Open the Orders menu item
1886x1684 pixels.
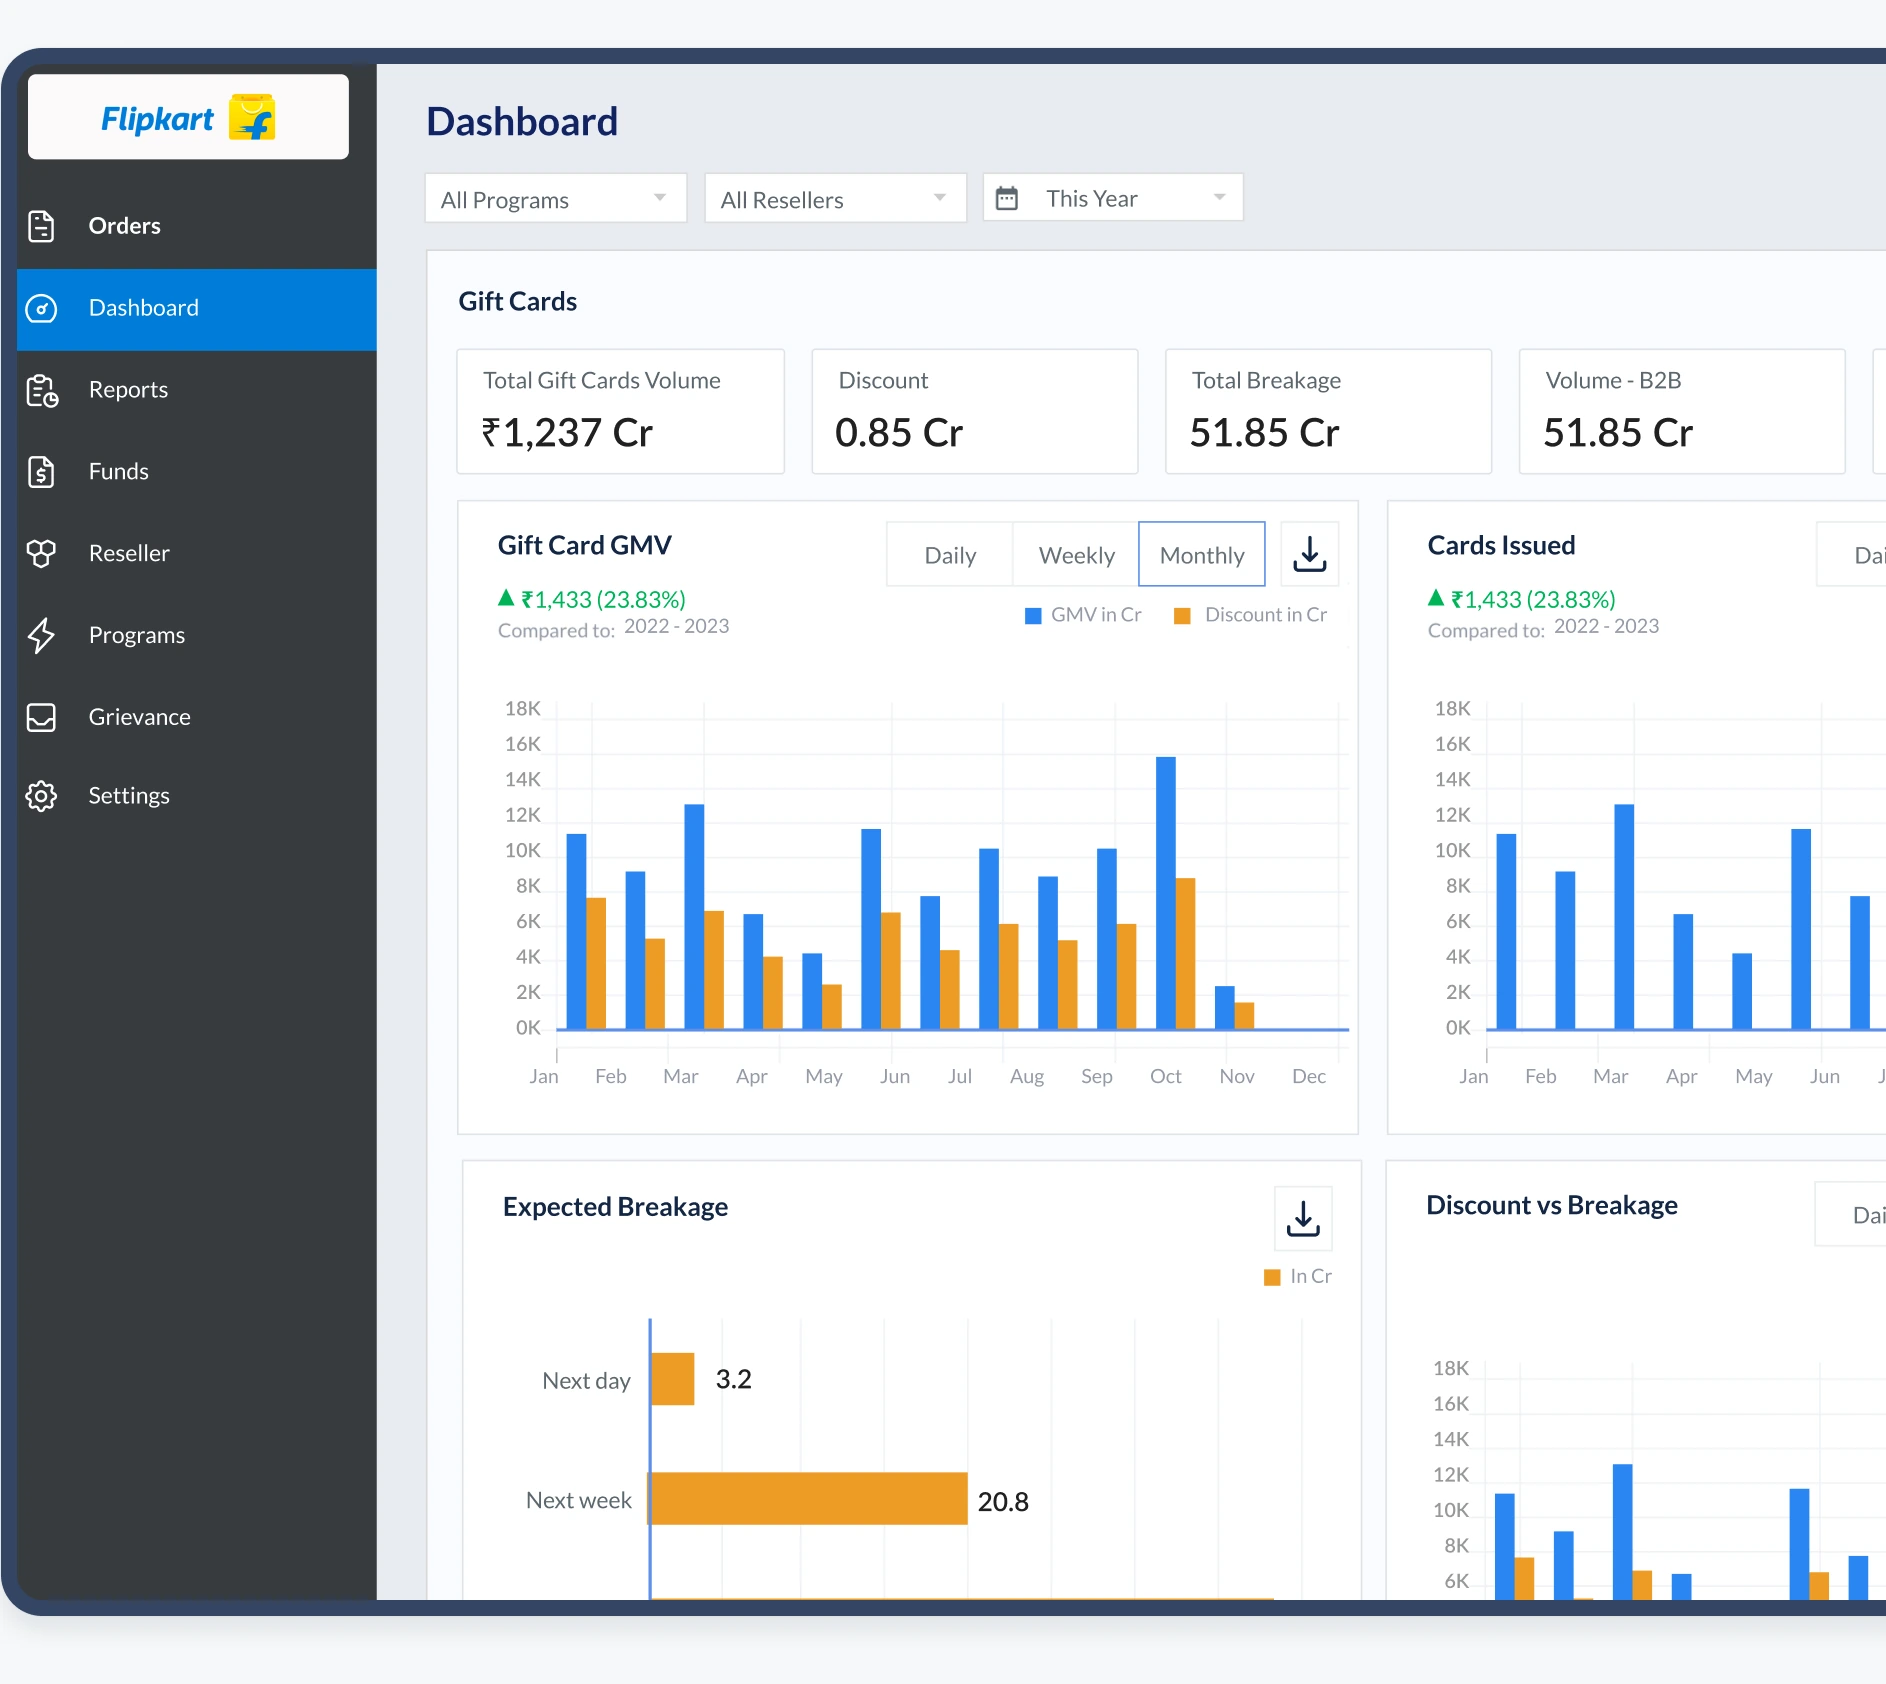point(197,226)
